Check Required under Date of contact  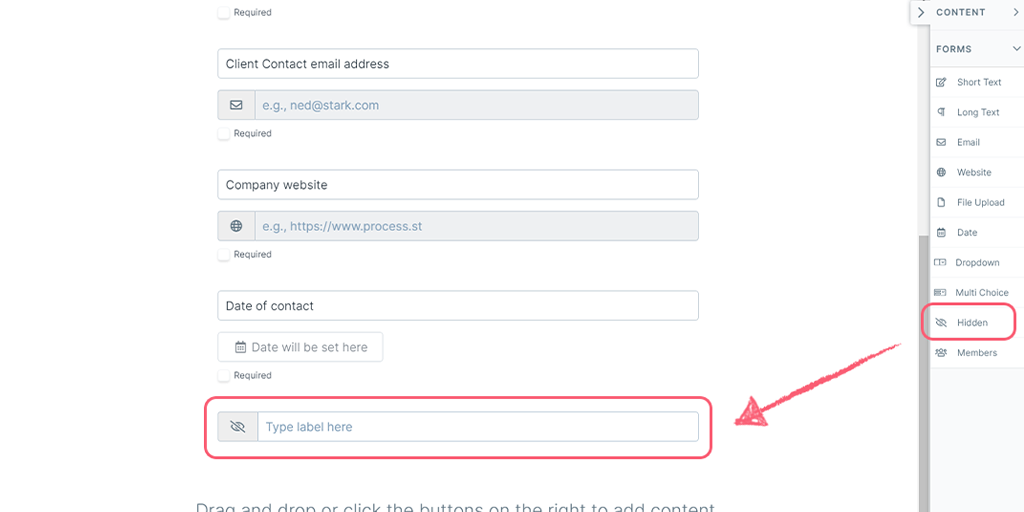coord(224,375)
